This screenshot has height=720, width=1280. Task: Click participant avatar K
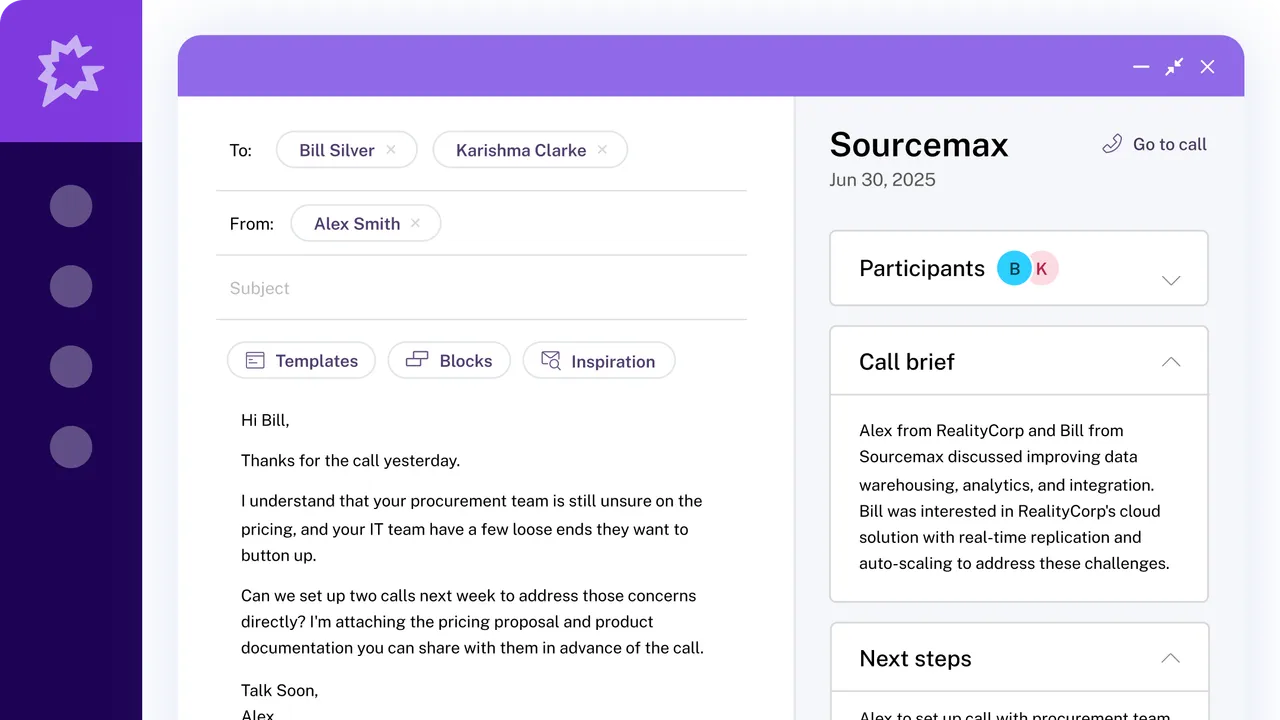click(x=1042, y=268)
